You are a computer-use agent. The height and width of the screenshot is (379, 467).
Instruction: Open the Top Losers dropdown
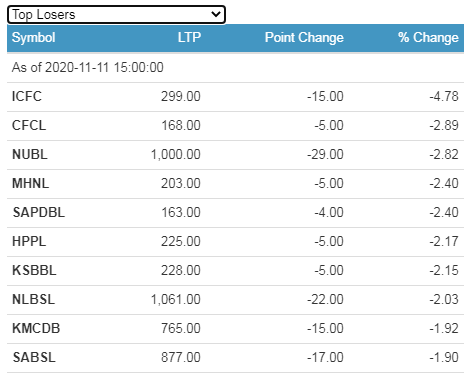click(116, 15)
